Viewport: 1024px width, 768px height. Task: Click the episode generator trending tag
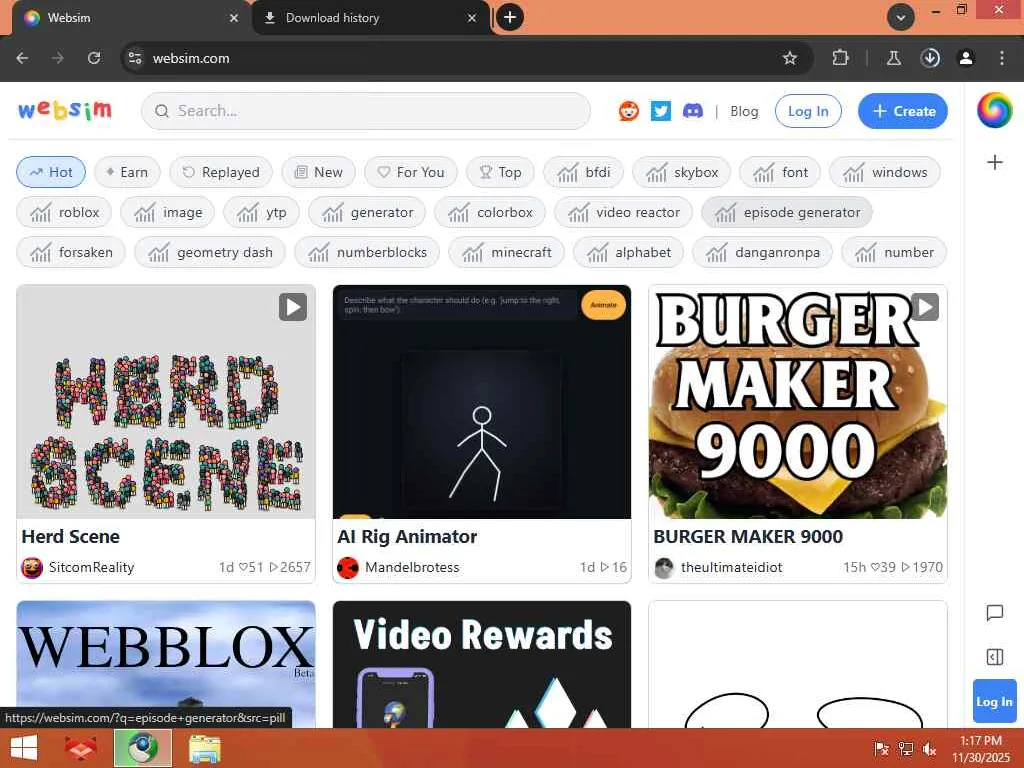coord(787,212)
